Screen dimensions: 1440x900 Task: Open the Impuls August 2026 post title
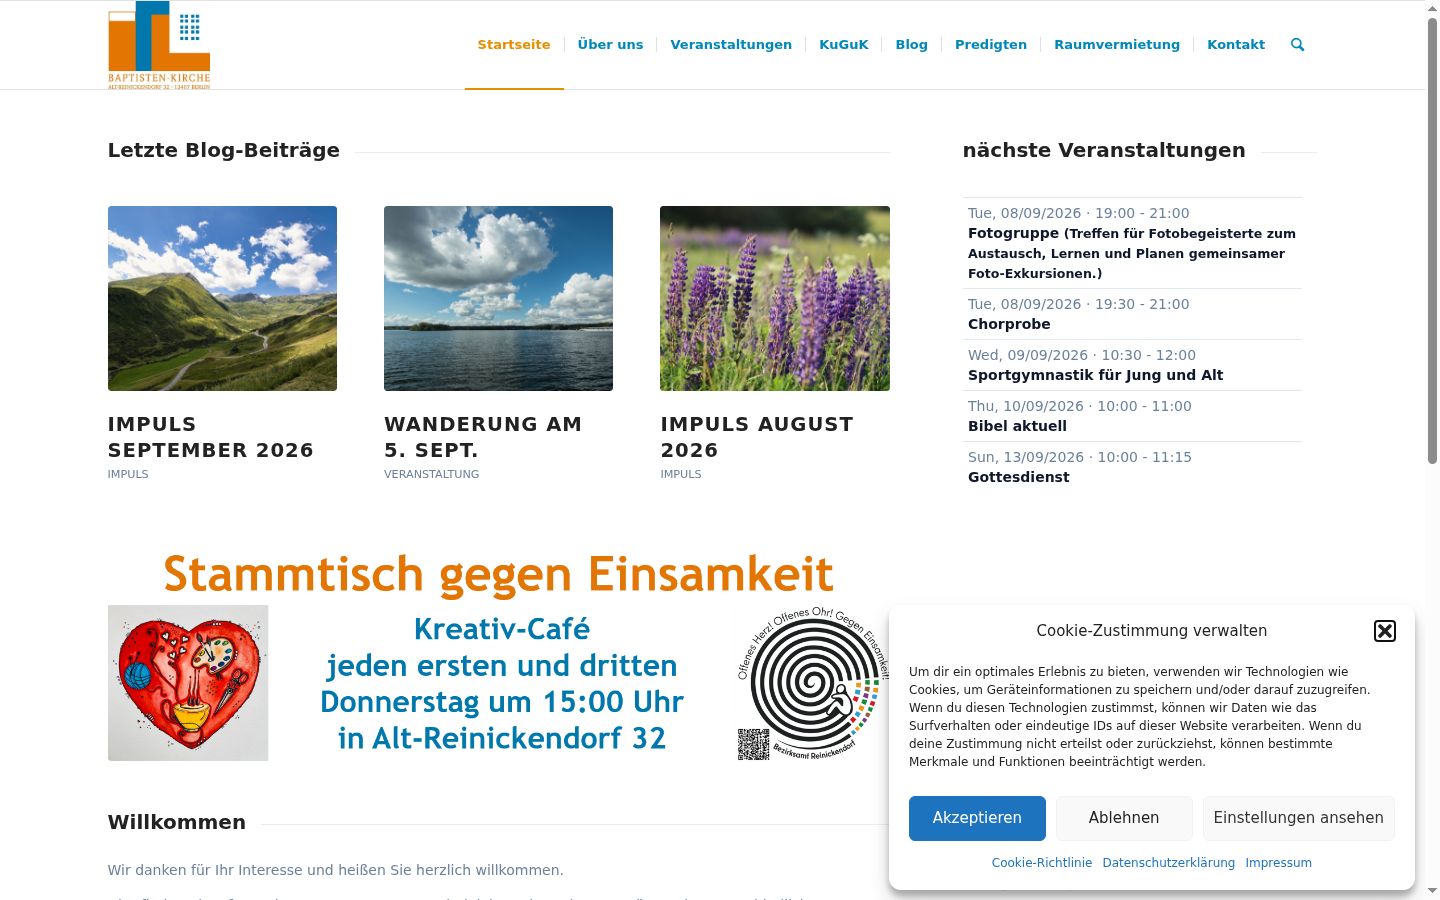757,437
